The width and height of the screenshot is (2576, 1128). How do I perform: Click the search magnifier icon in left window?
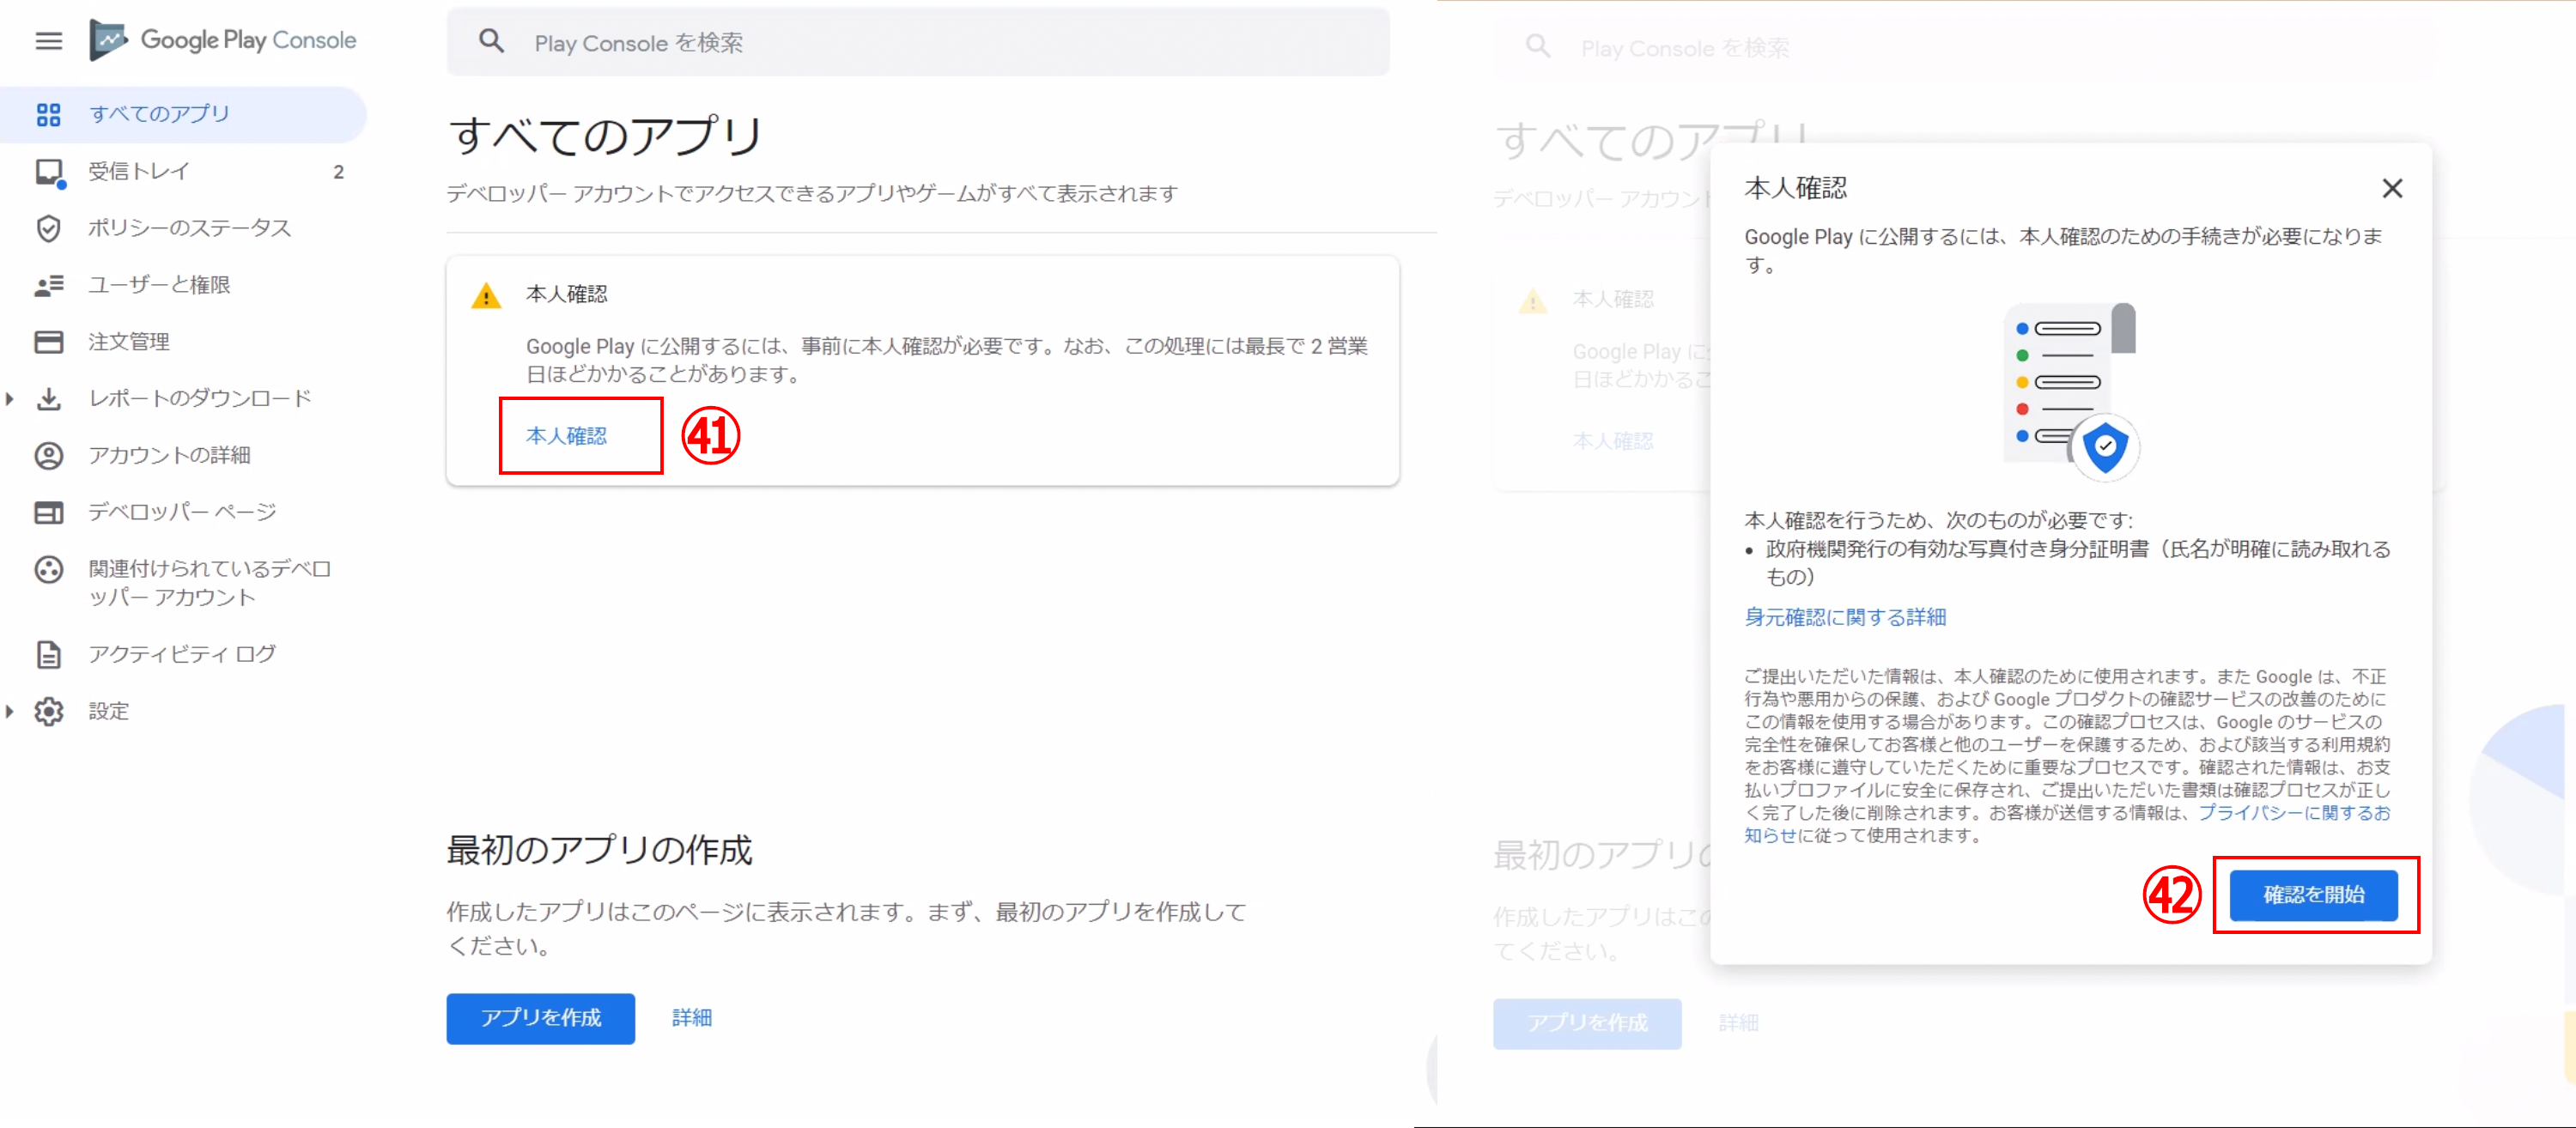pyautogui.click(x=491, y=42)
